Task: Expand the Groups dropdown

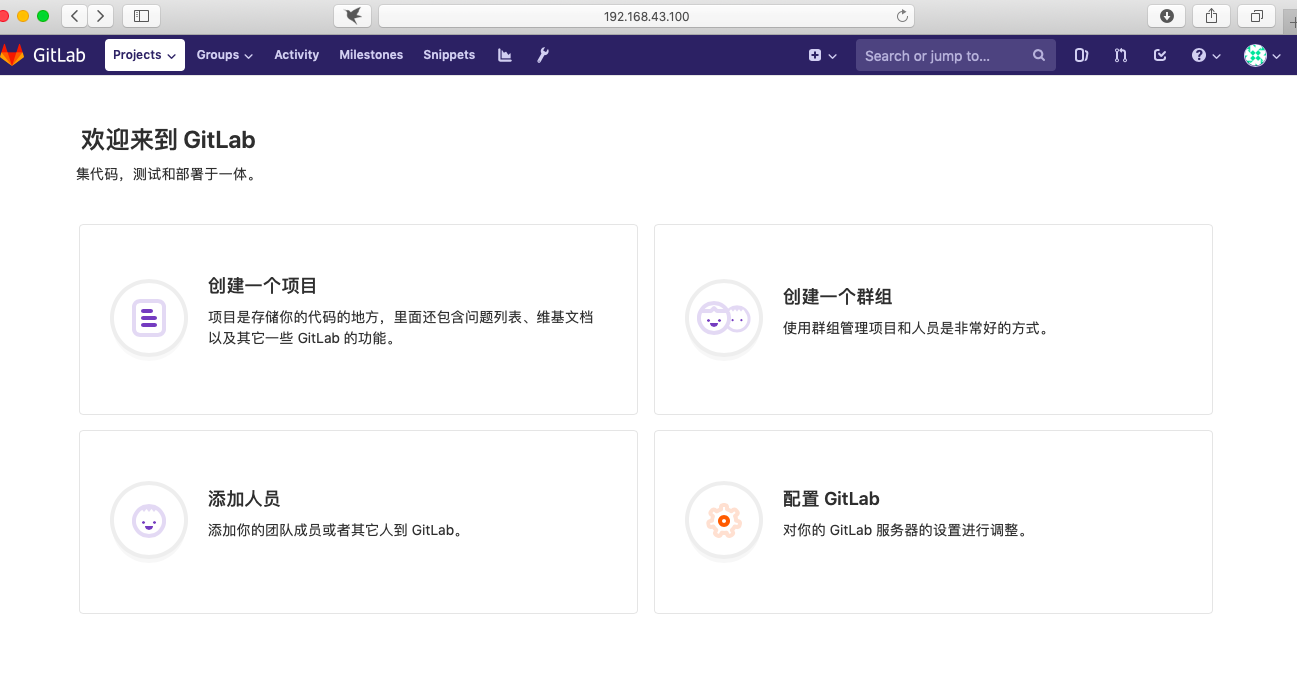Action: pyautogui.click(x=225, y=55)
